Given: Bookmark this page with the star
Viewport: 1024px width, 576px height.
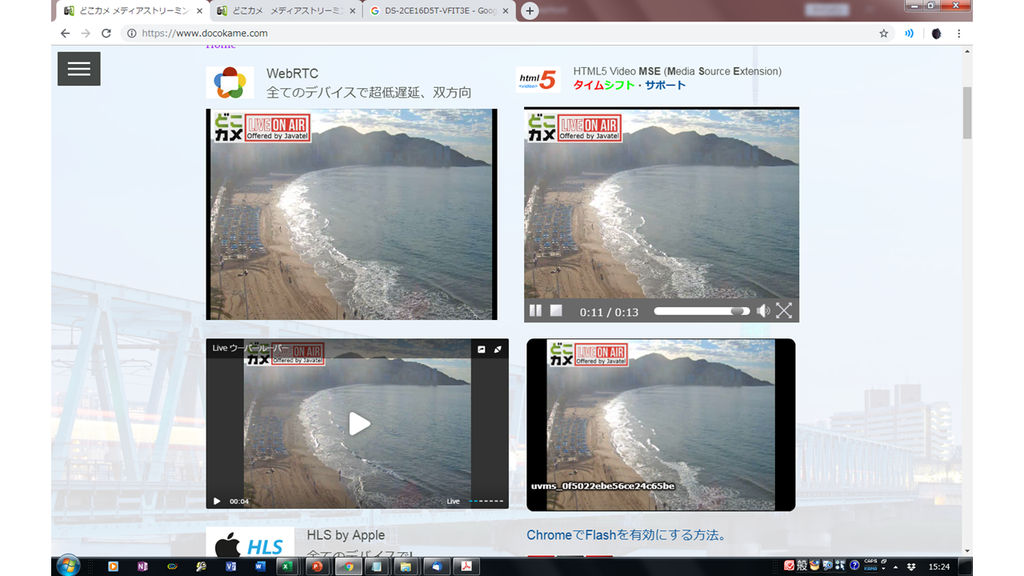Looking at the screenshot, I should [x=884, y=33].
